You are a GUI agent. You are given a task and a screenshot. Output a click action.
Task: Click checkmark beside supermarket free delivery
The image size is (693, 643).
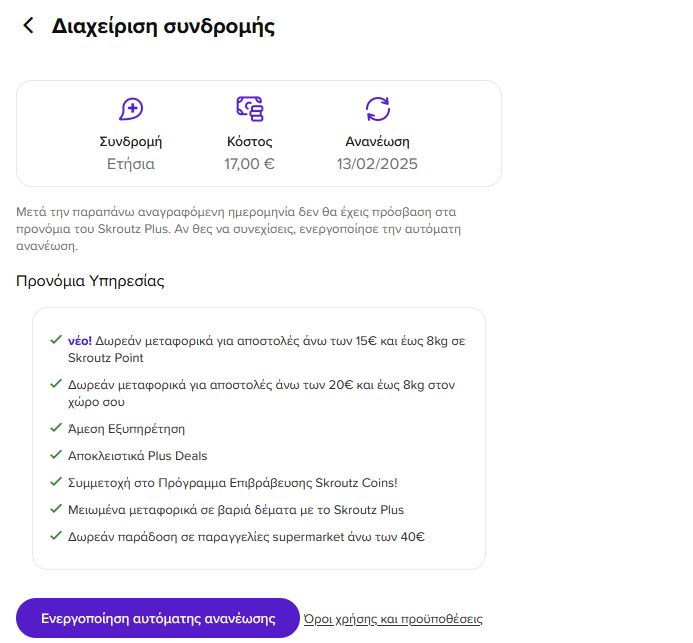56,536
